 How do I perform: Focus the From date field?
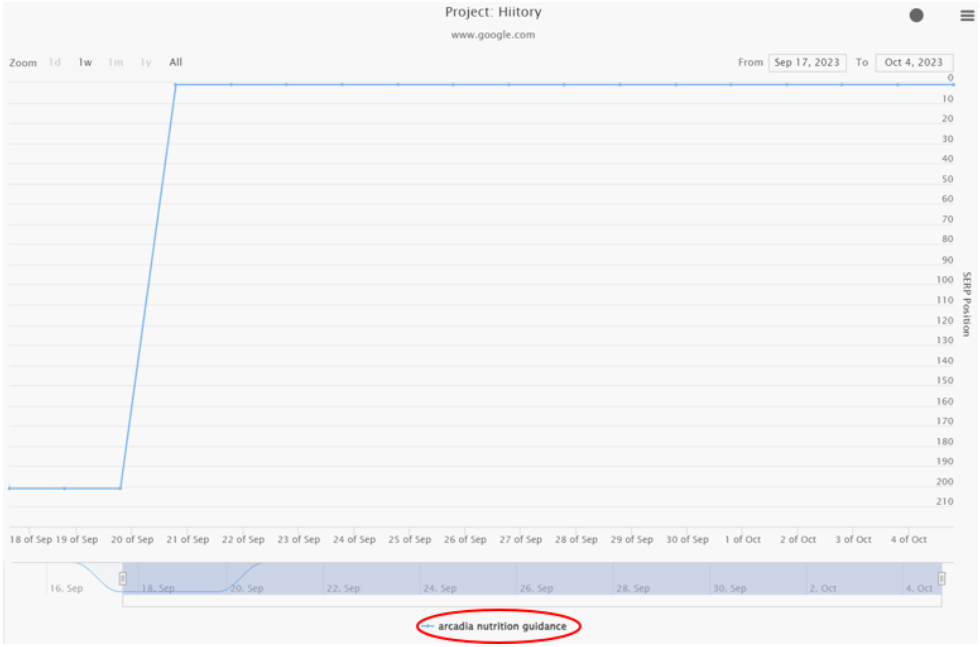point(807,62)
